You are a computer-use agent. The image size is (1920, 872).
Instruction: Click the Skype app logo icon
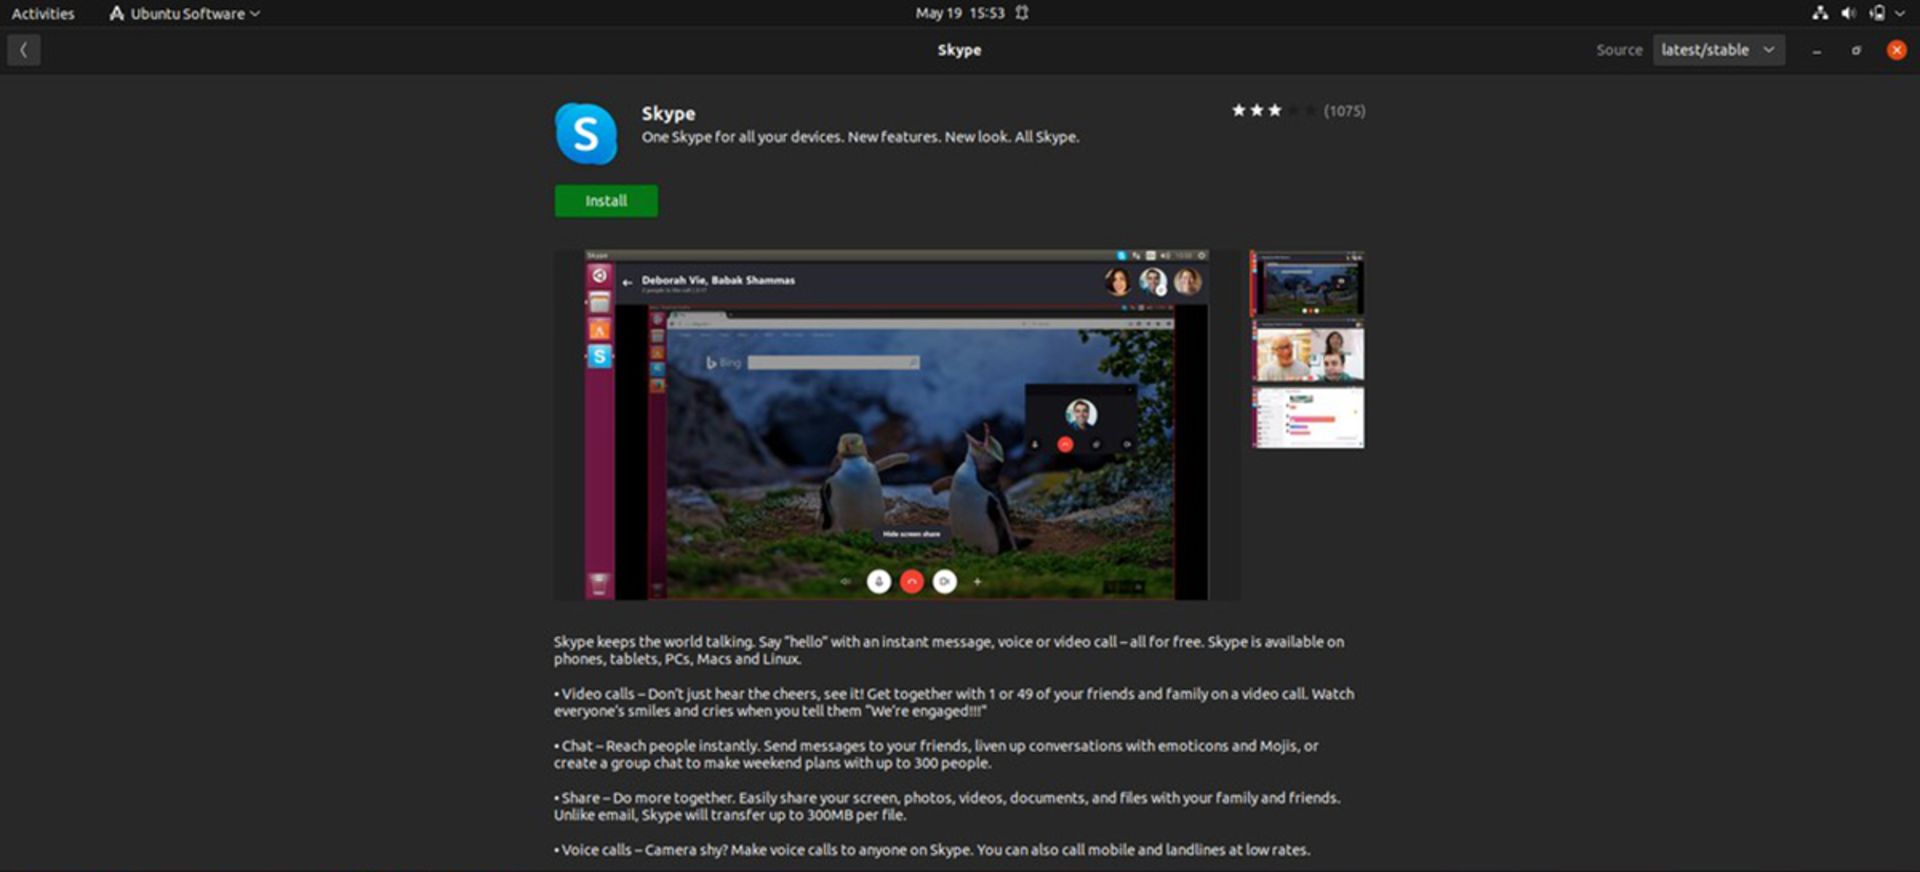pos(586,134)
